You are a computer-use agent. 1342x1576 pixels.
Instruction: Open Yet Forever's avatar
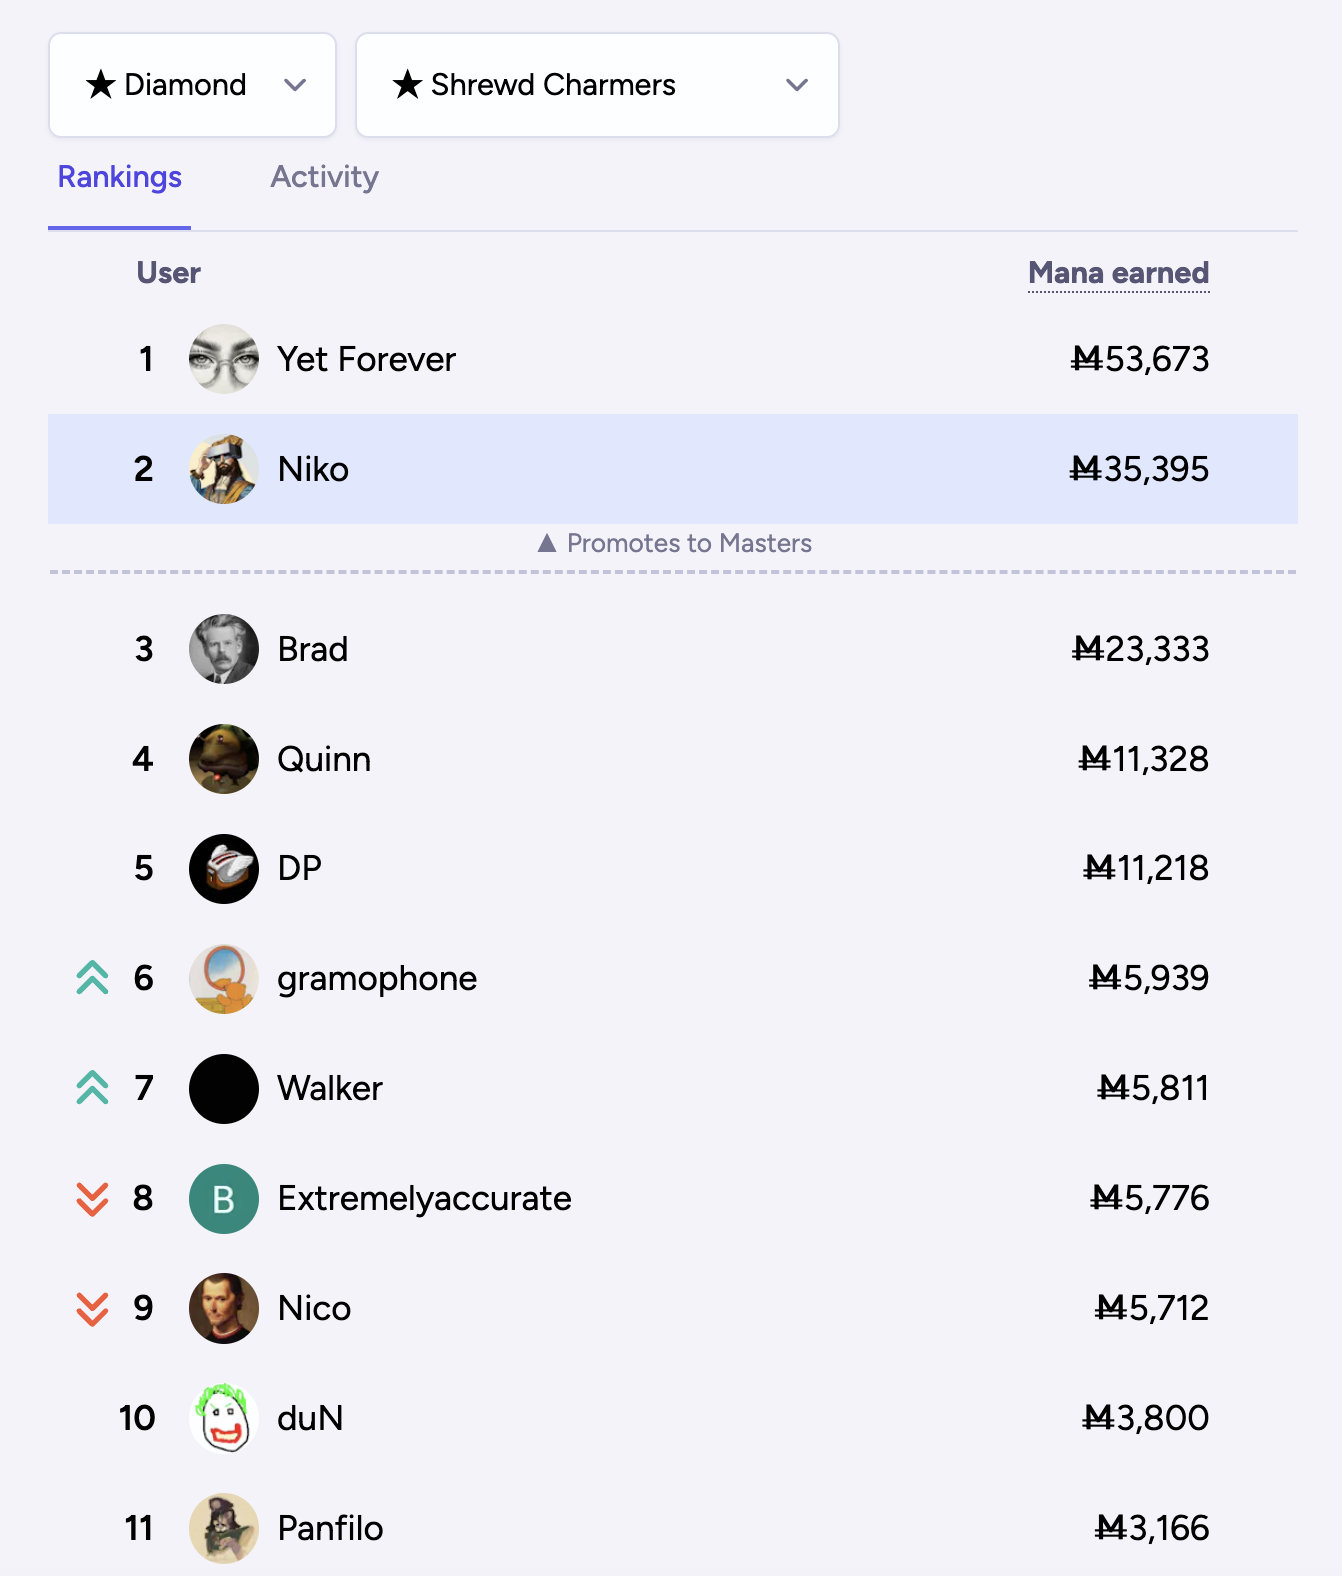(224, 359)
